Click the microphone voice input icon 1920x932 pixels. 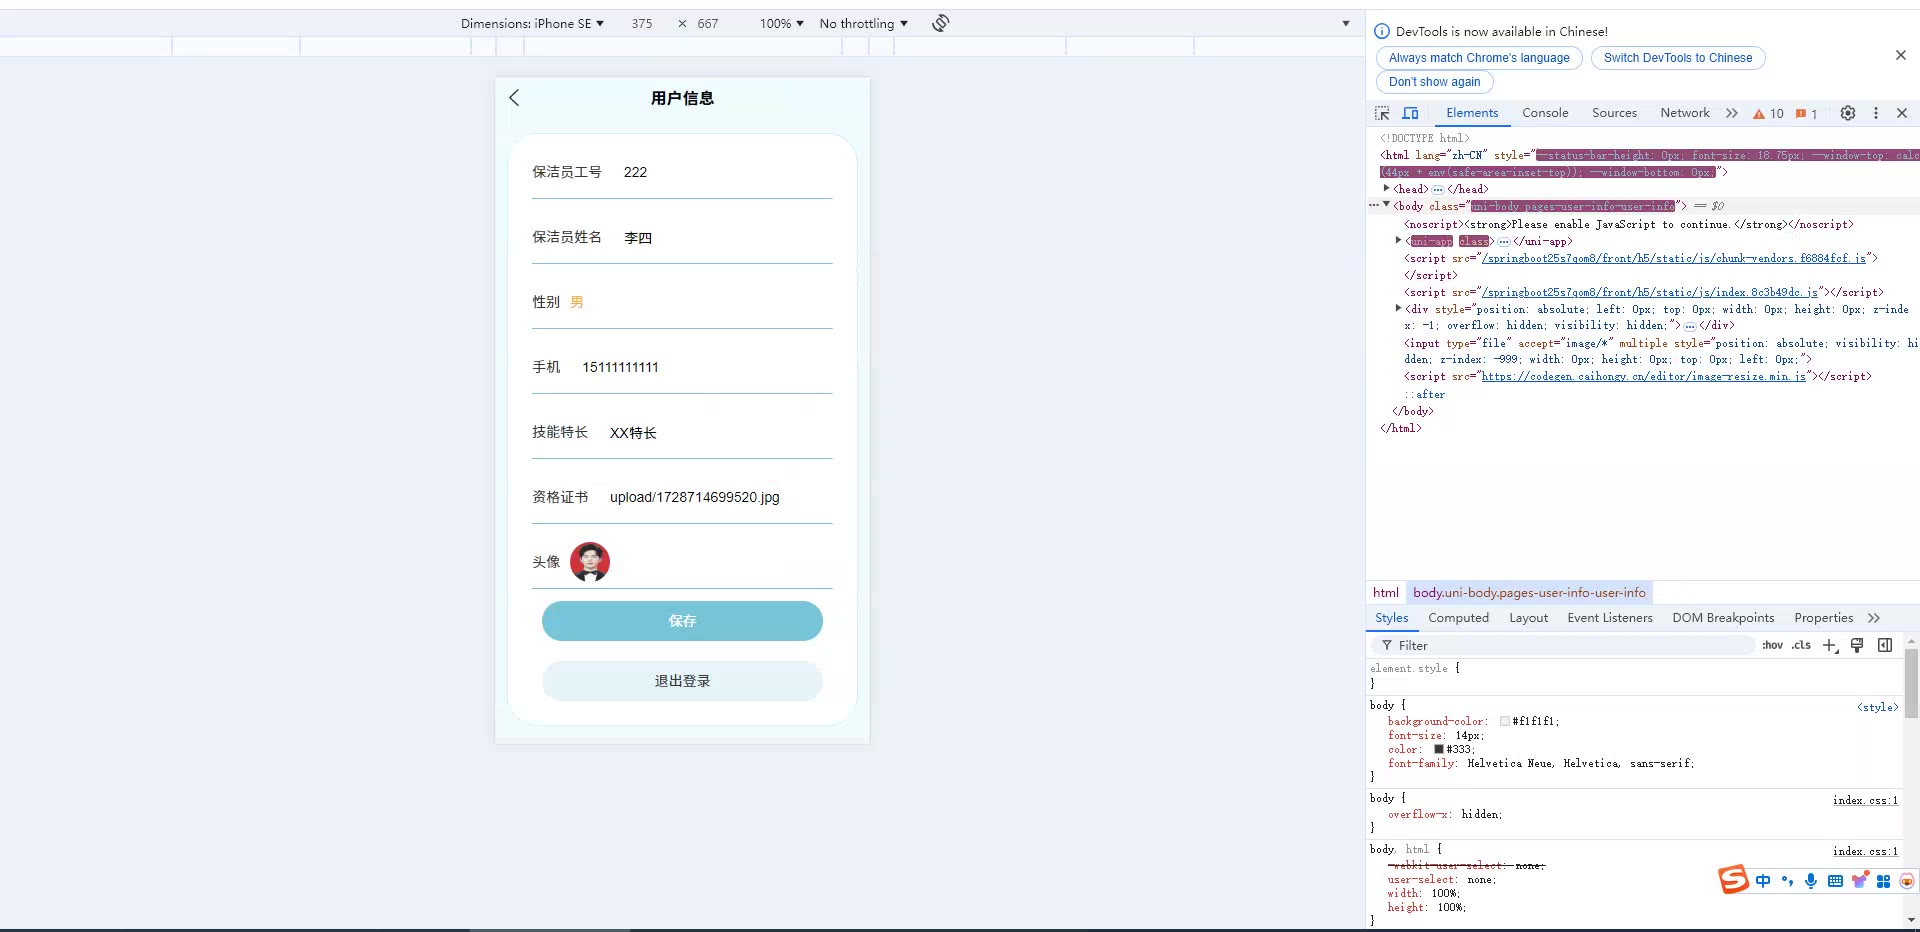tap(1811, 881)
